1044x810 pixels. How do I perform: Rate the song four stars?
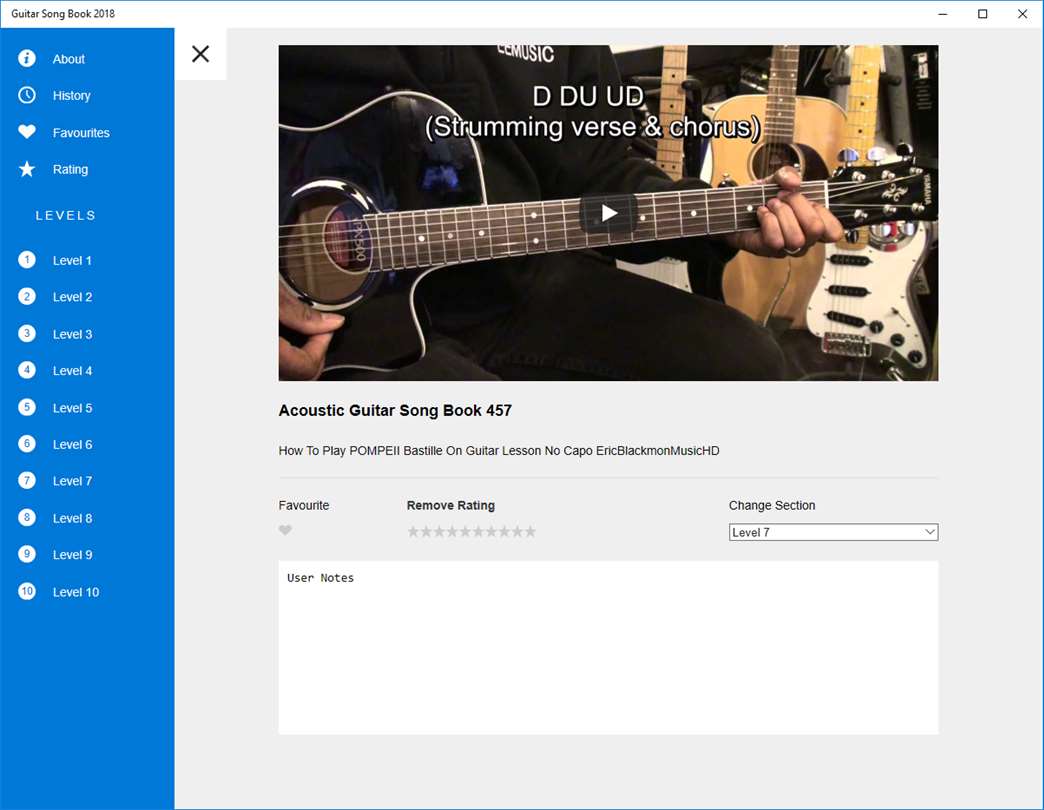point(453,531)
